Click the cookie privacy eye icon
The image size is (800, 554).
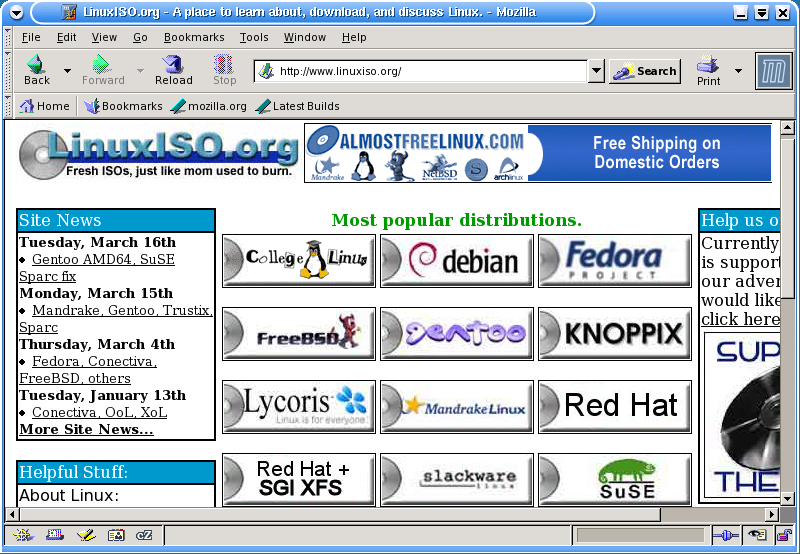click(x=757, y=535)
